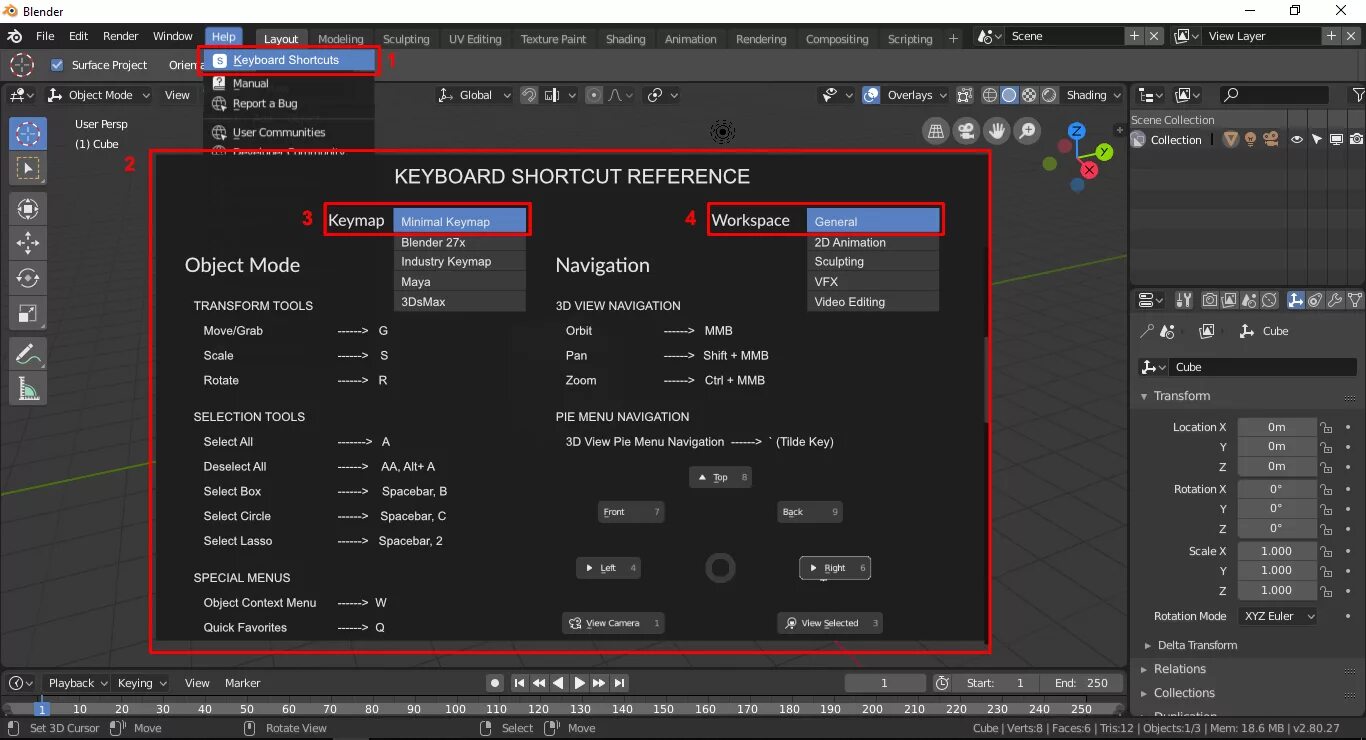Play the animation in reverse
Screen dimensions: 1366x740
(559, 683)
